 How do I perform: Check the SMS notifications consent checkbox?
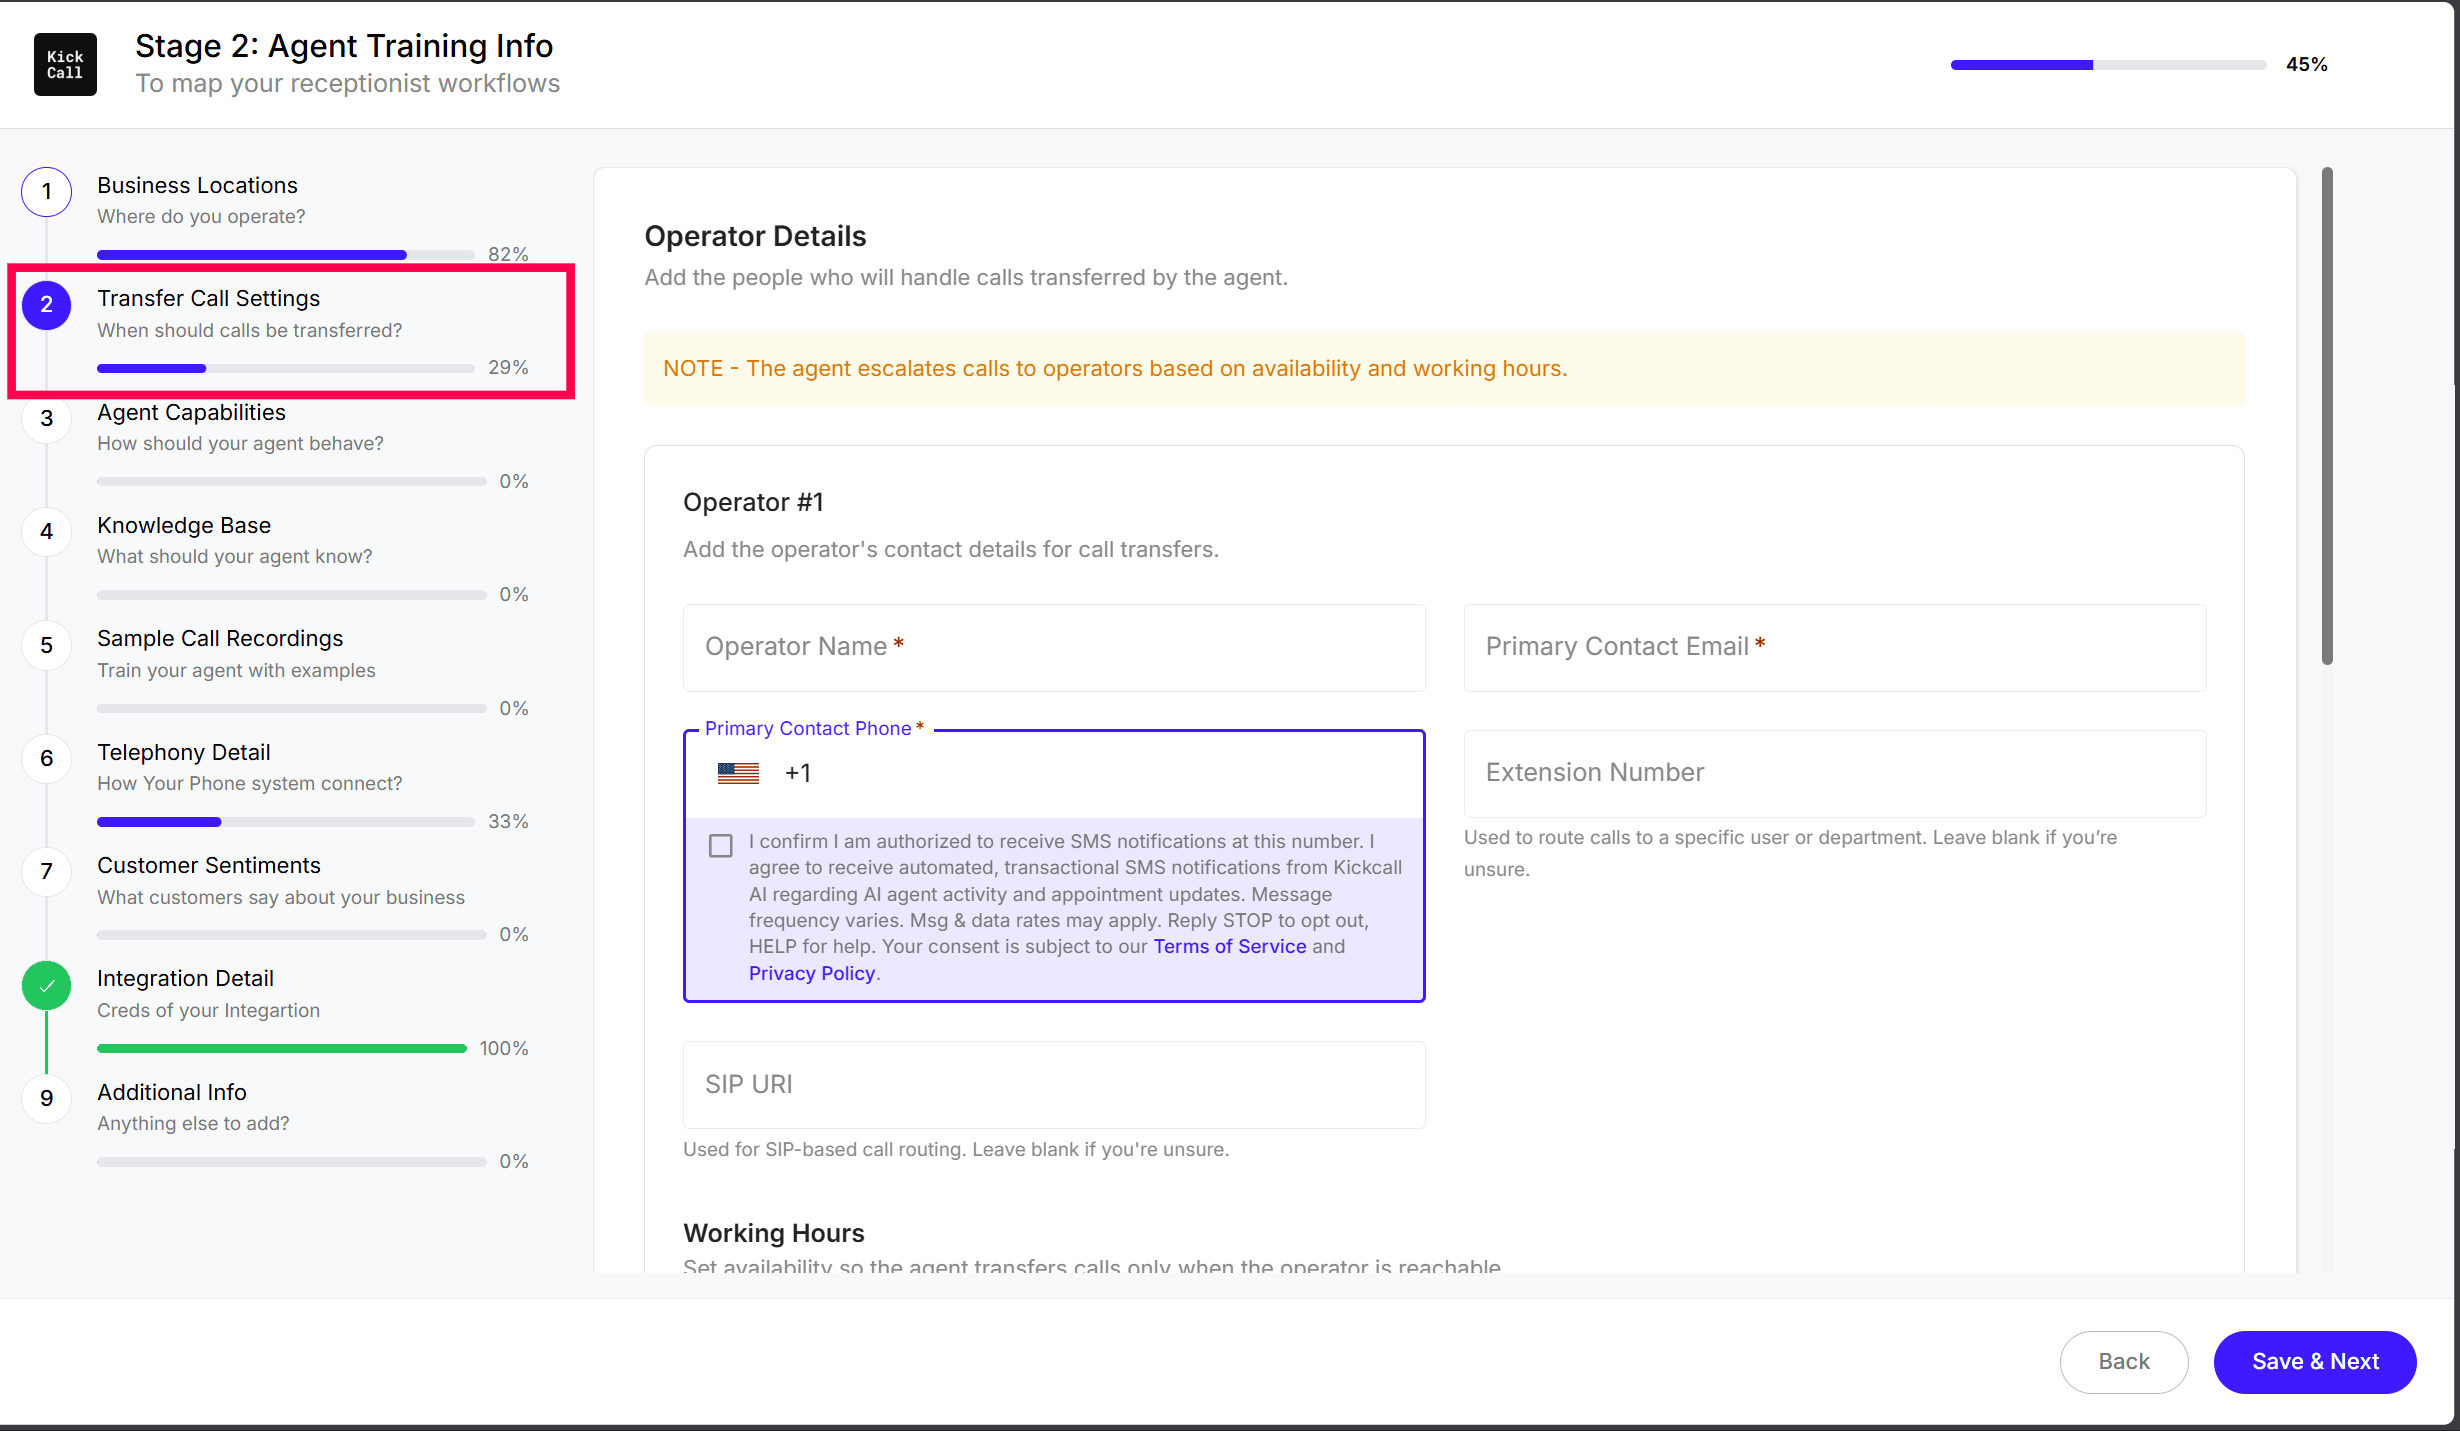pyautogui.click(x=720, y=846)
